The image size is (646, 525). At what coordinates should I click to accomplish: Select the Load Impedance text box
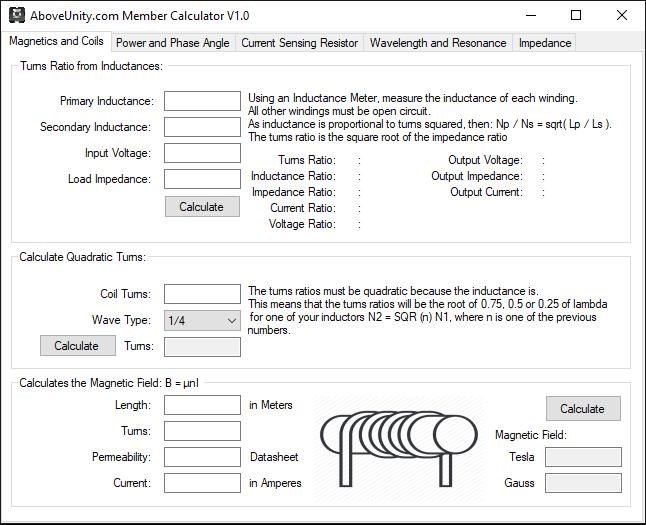pyautogui.click(x=202, y=179)
